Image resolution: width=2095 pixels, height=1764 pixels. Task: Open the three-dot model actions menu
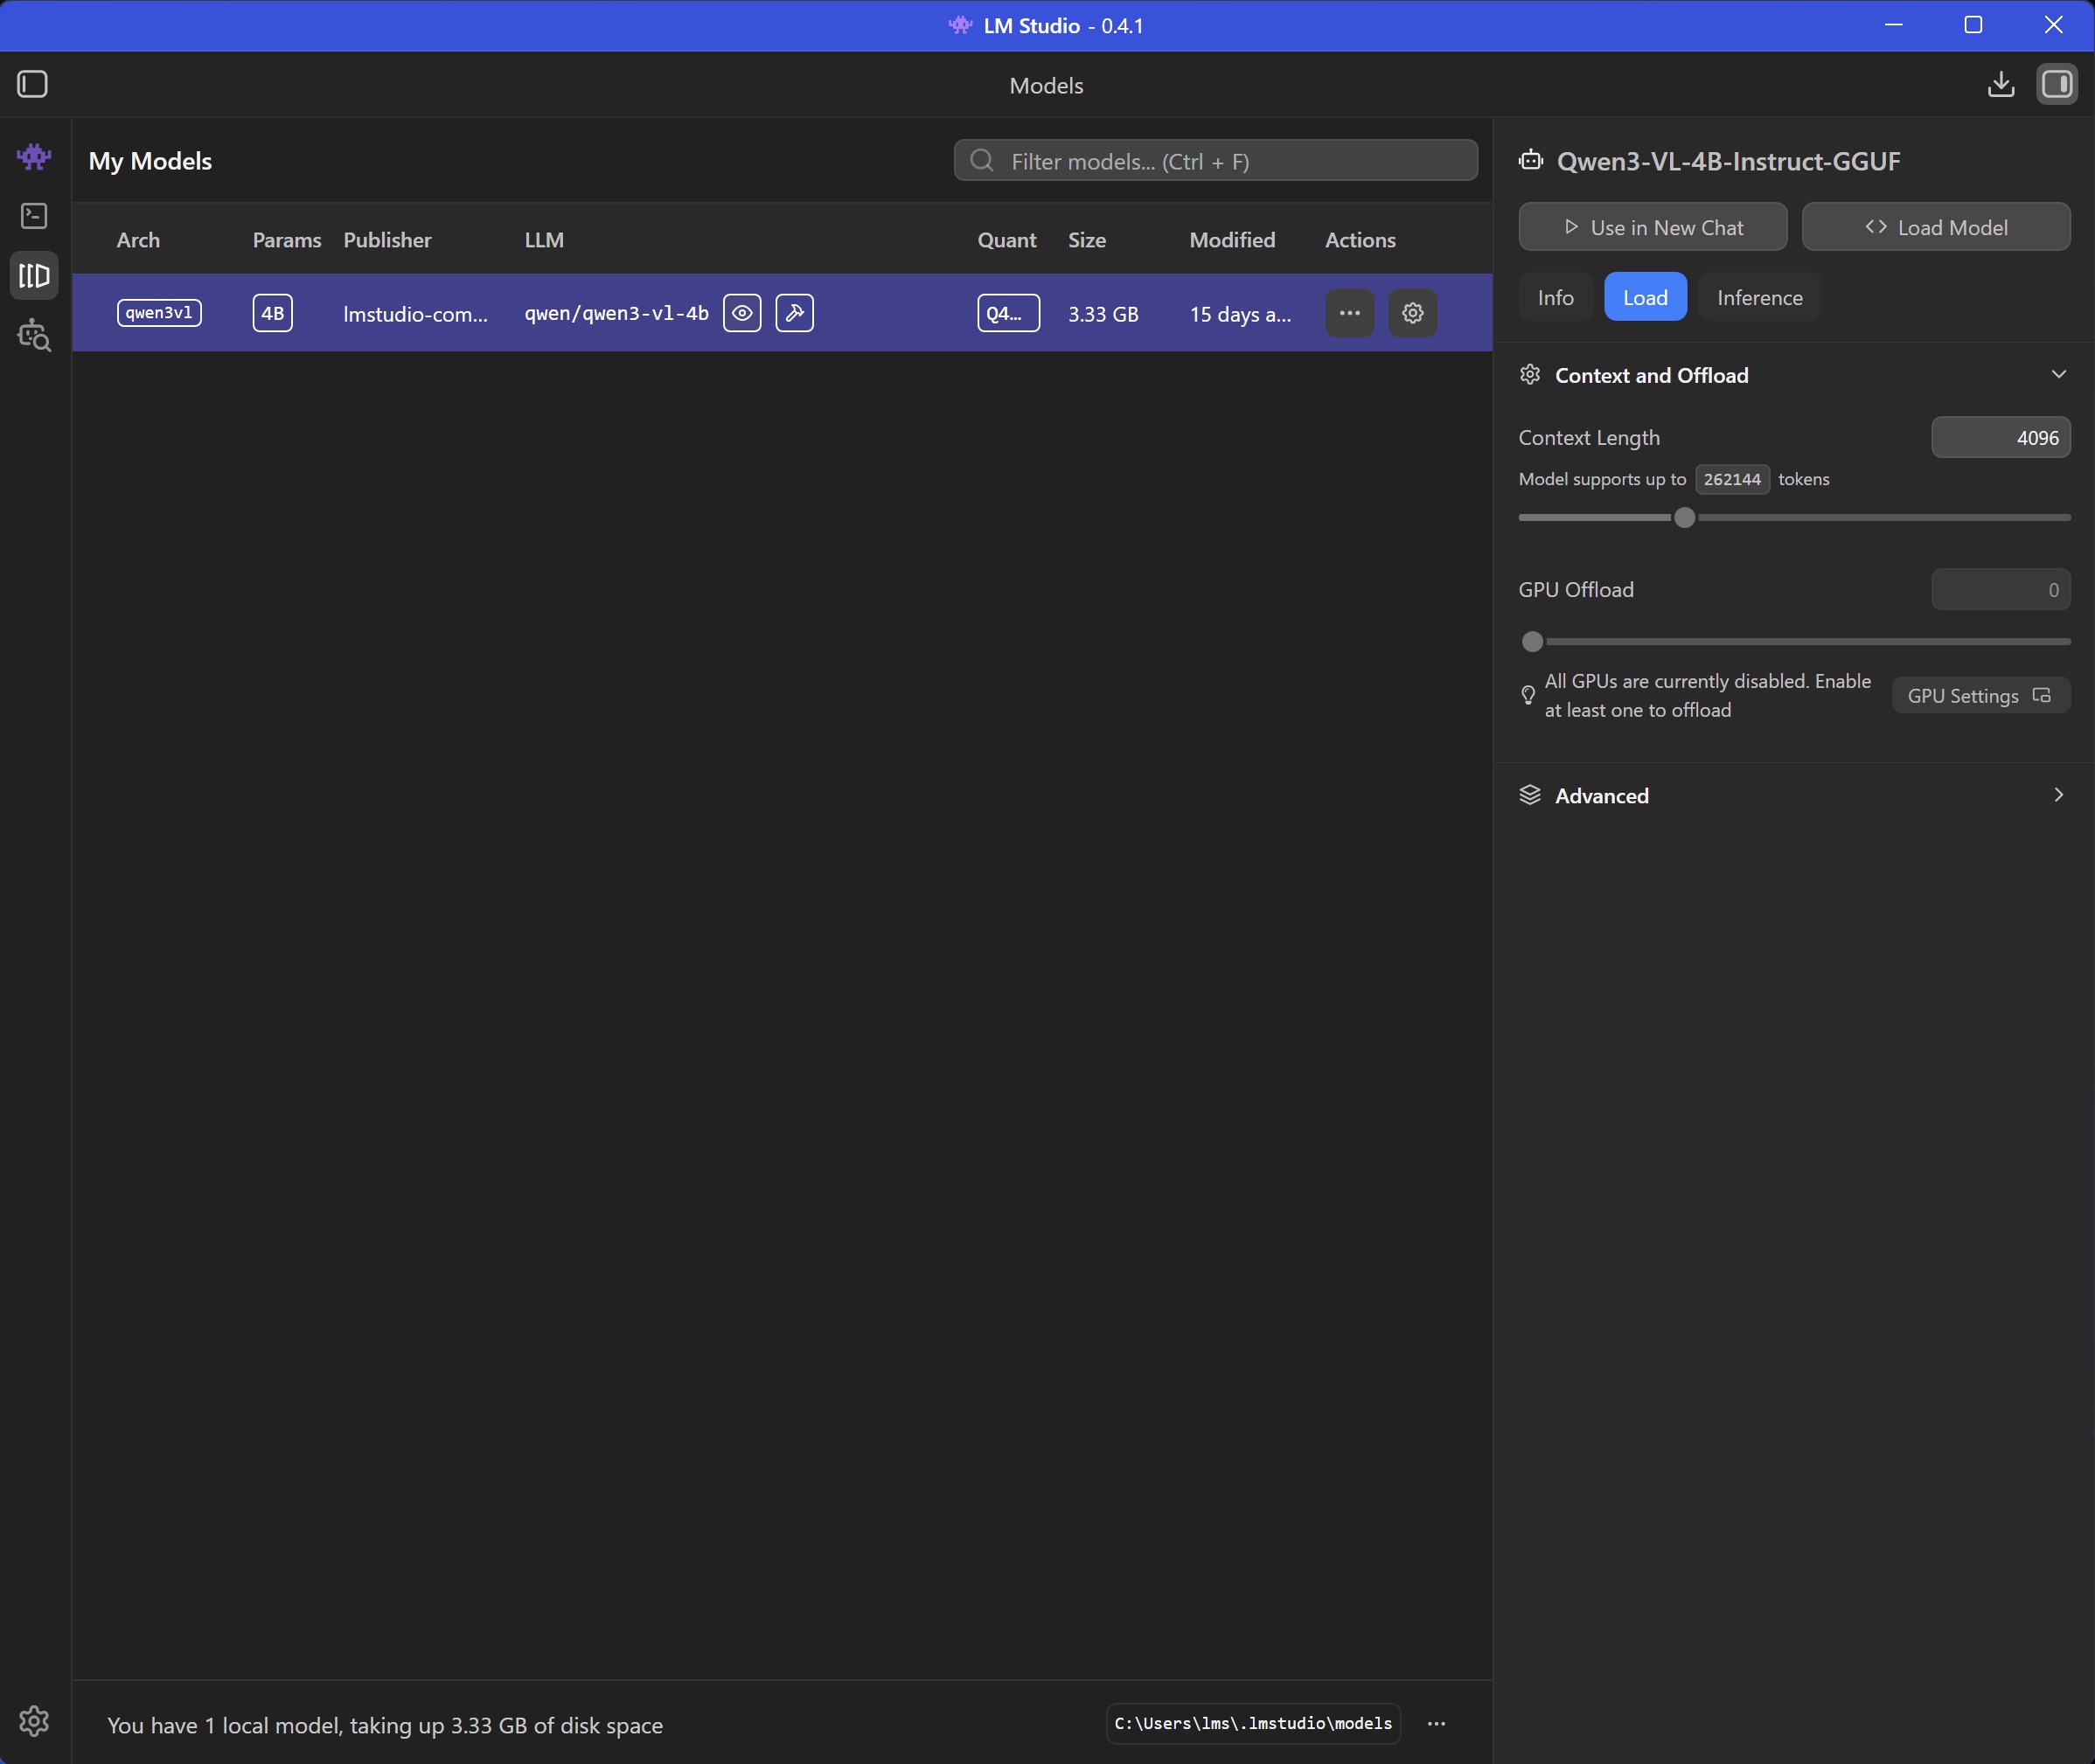(1349, 313)
